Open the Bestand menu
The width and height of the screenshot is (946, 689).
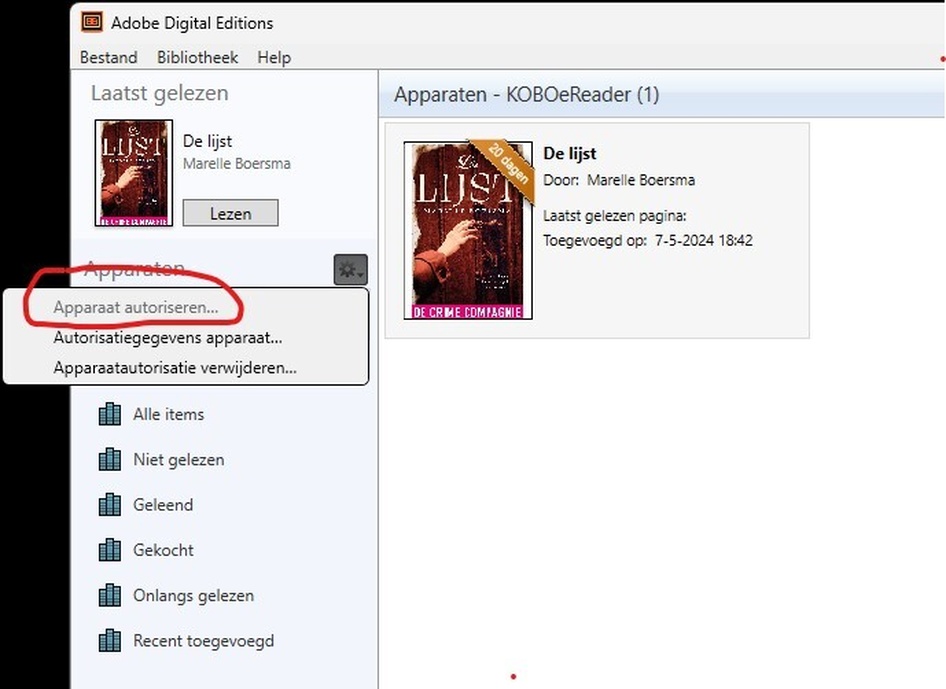click(x=109, y=57)
